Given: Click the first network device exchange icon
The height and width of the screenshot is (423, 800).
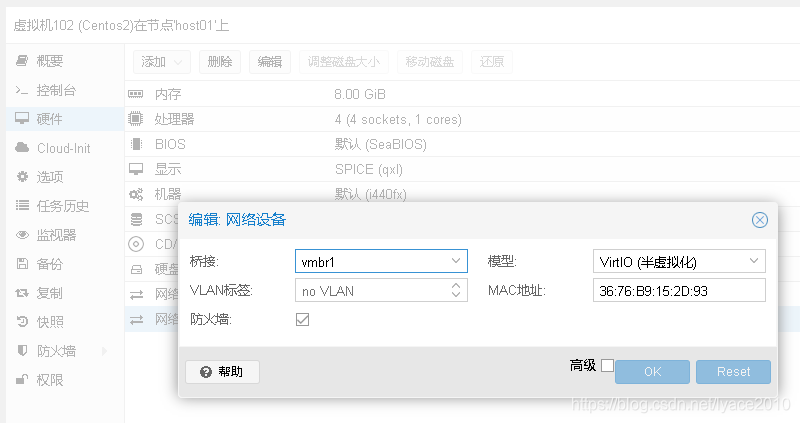Looking at the screenshot, I should click(x=136, y=295).
